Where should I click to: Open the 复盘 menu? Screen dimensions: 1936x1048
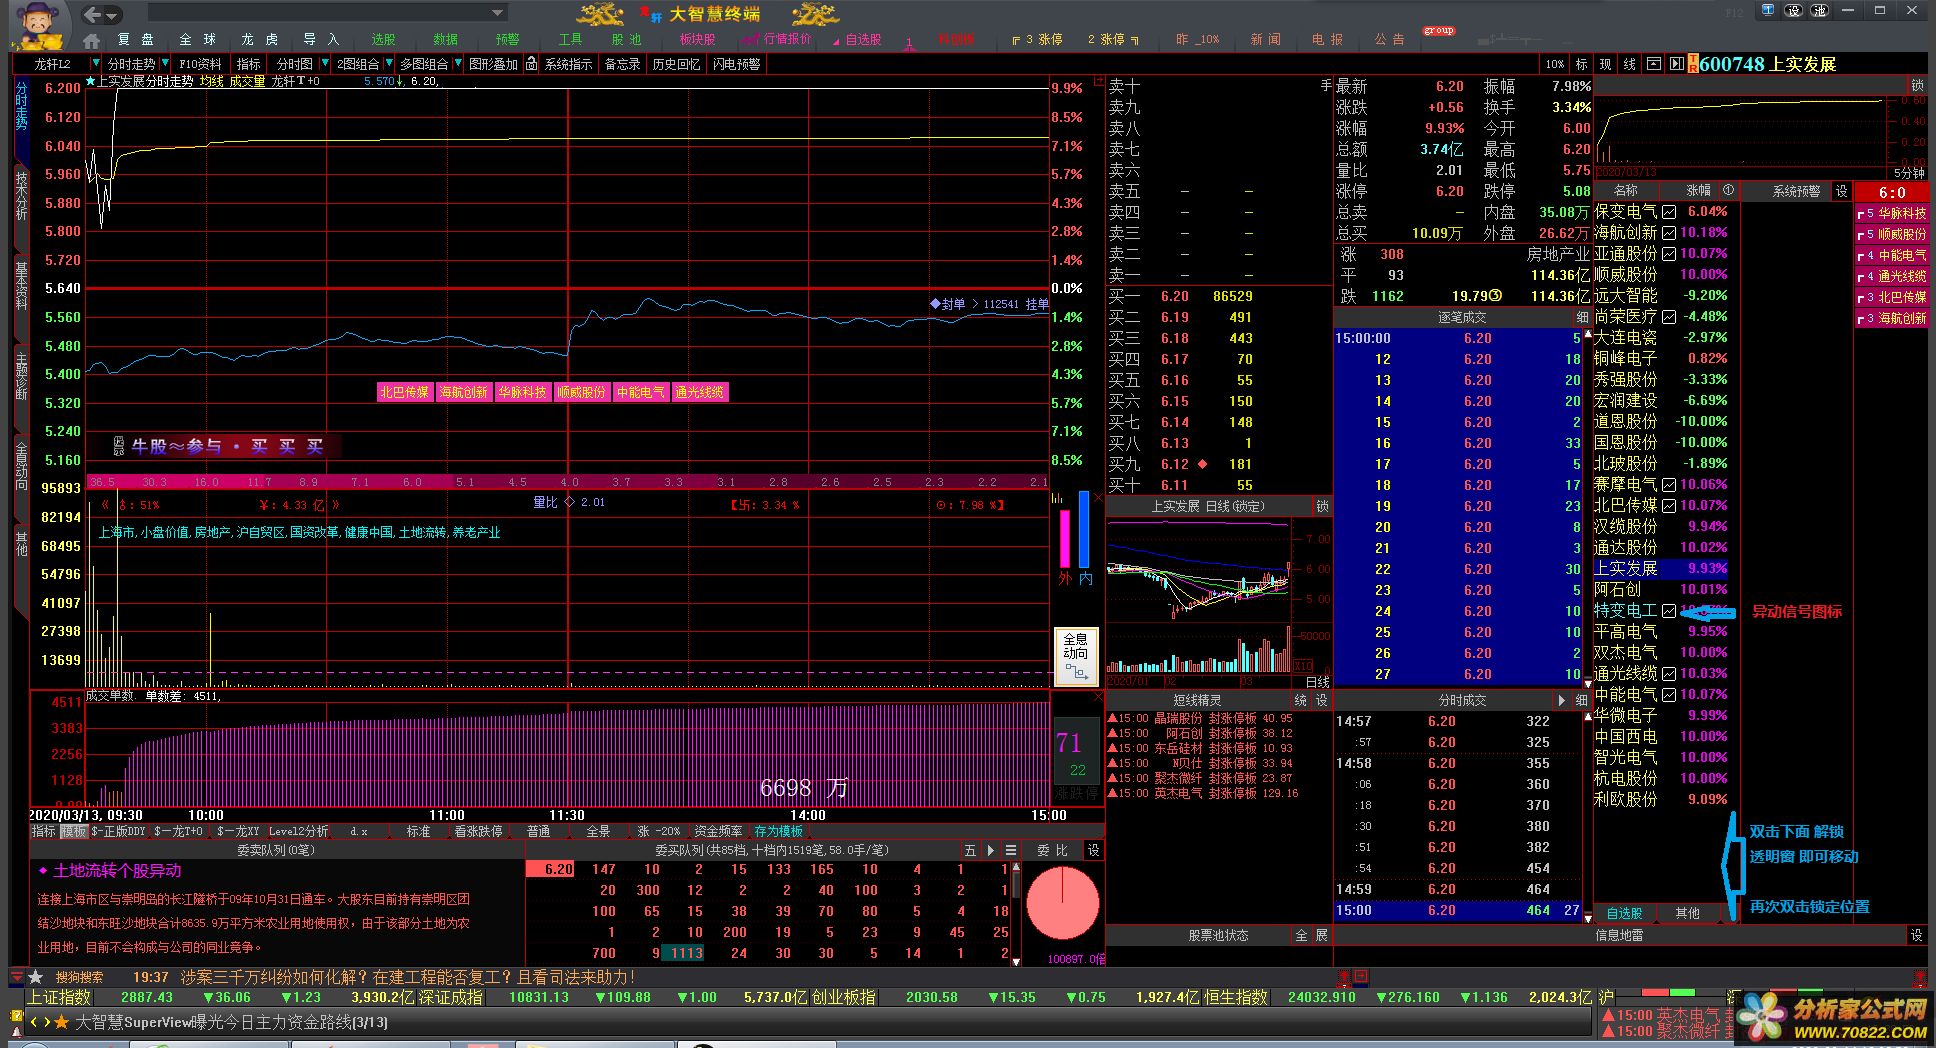[x=136, y=40]
